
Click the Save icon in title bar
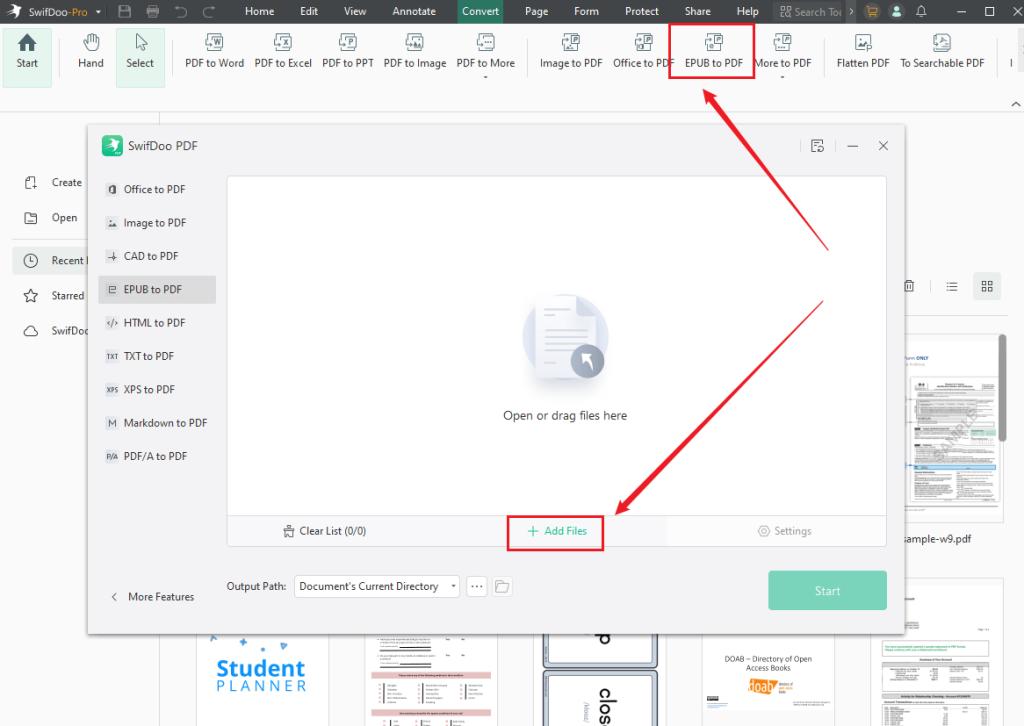125,12
